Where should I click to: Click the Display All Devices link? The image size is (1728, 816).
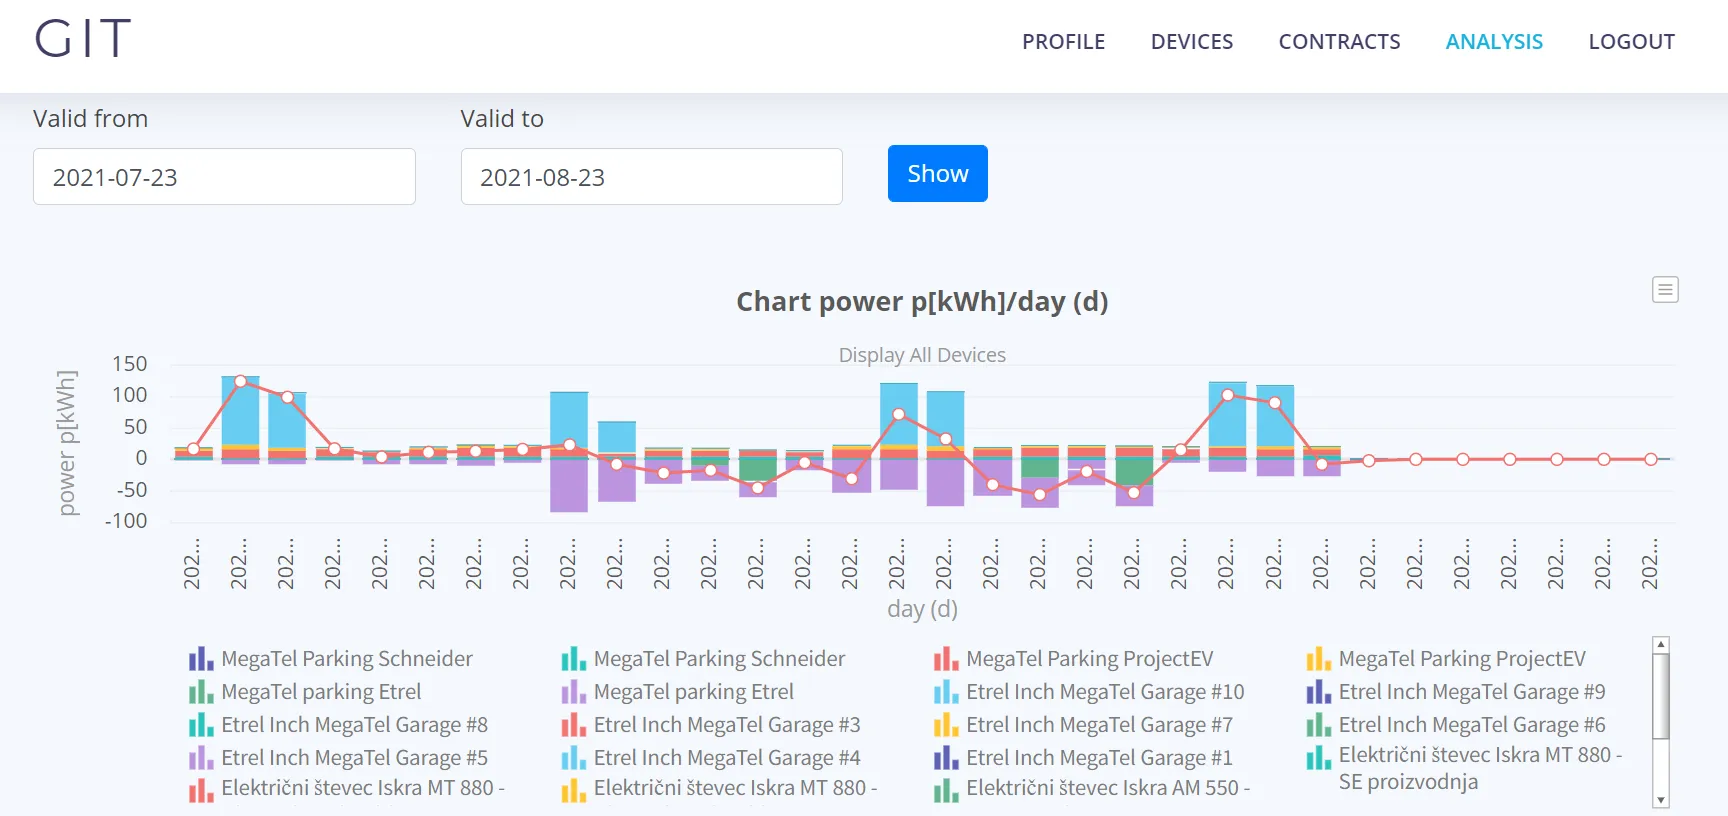[922, 355]
